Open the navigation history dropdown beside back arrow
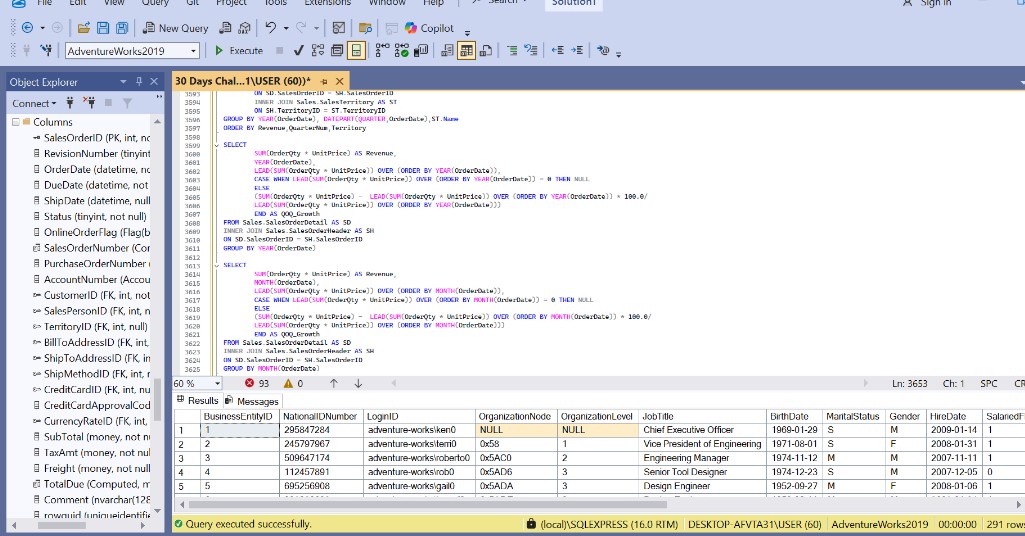Image resolution: width=1025 pixels, height=536 pixels. (x=42, y=28)
